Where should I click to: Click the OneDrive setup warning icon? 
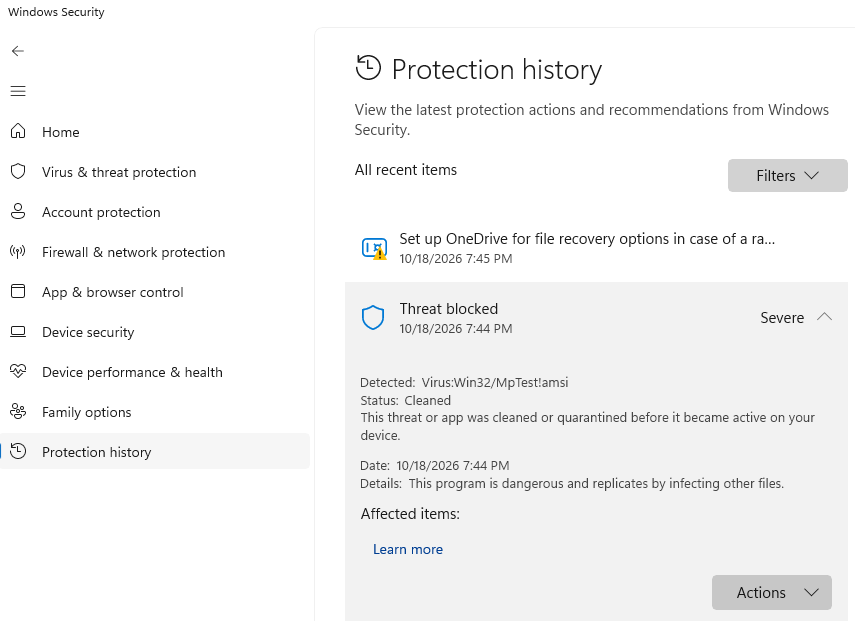374,249
